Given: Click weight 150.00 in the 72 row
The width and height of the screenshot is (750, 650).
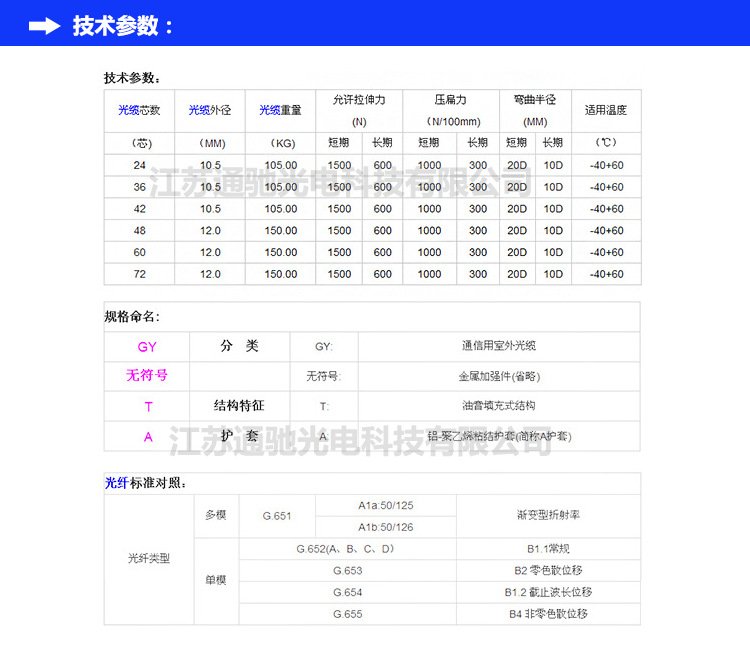Looking at the screenshot, I should pos(281,274).
